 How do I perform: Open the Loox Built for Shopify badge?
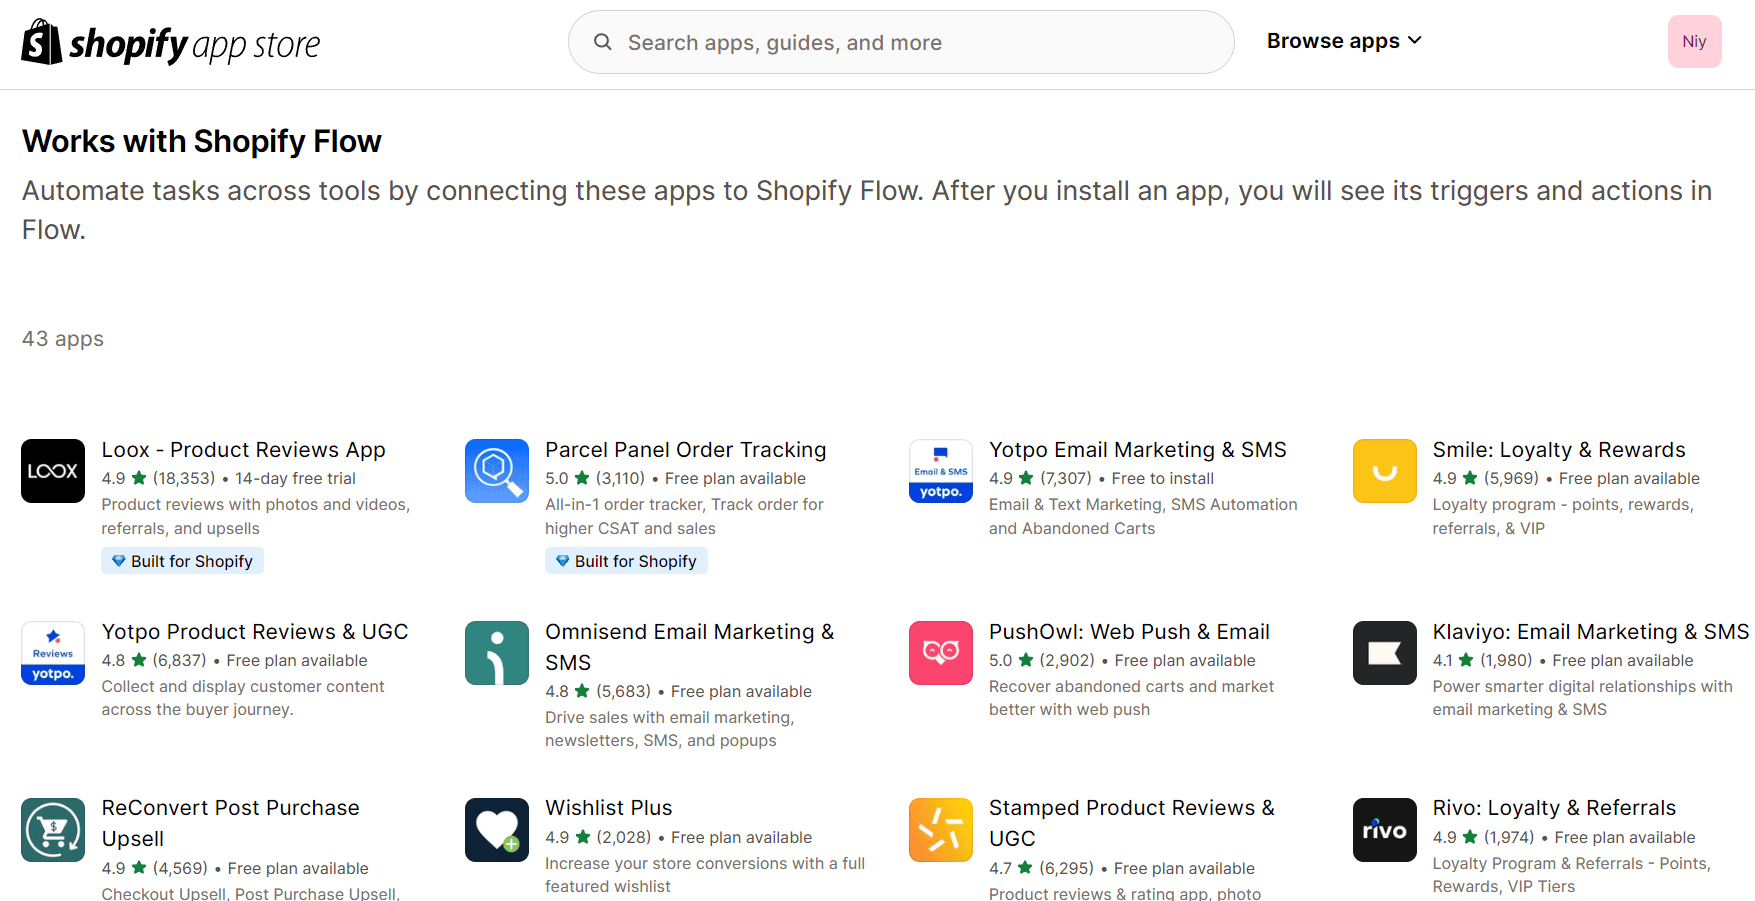point(182,560)
